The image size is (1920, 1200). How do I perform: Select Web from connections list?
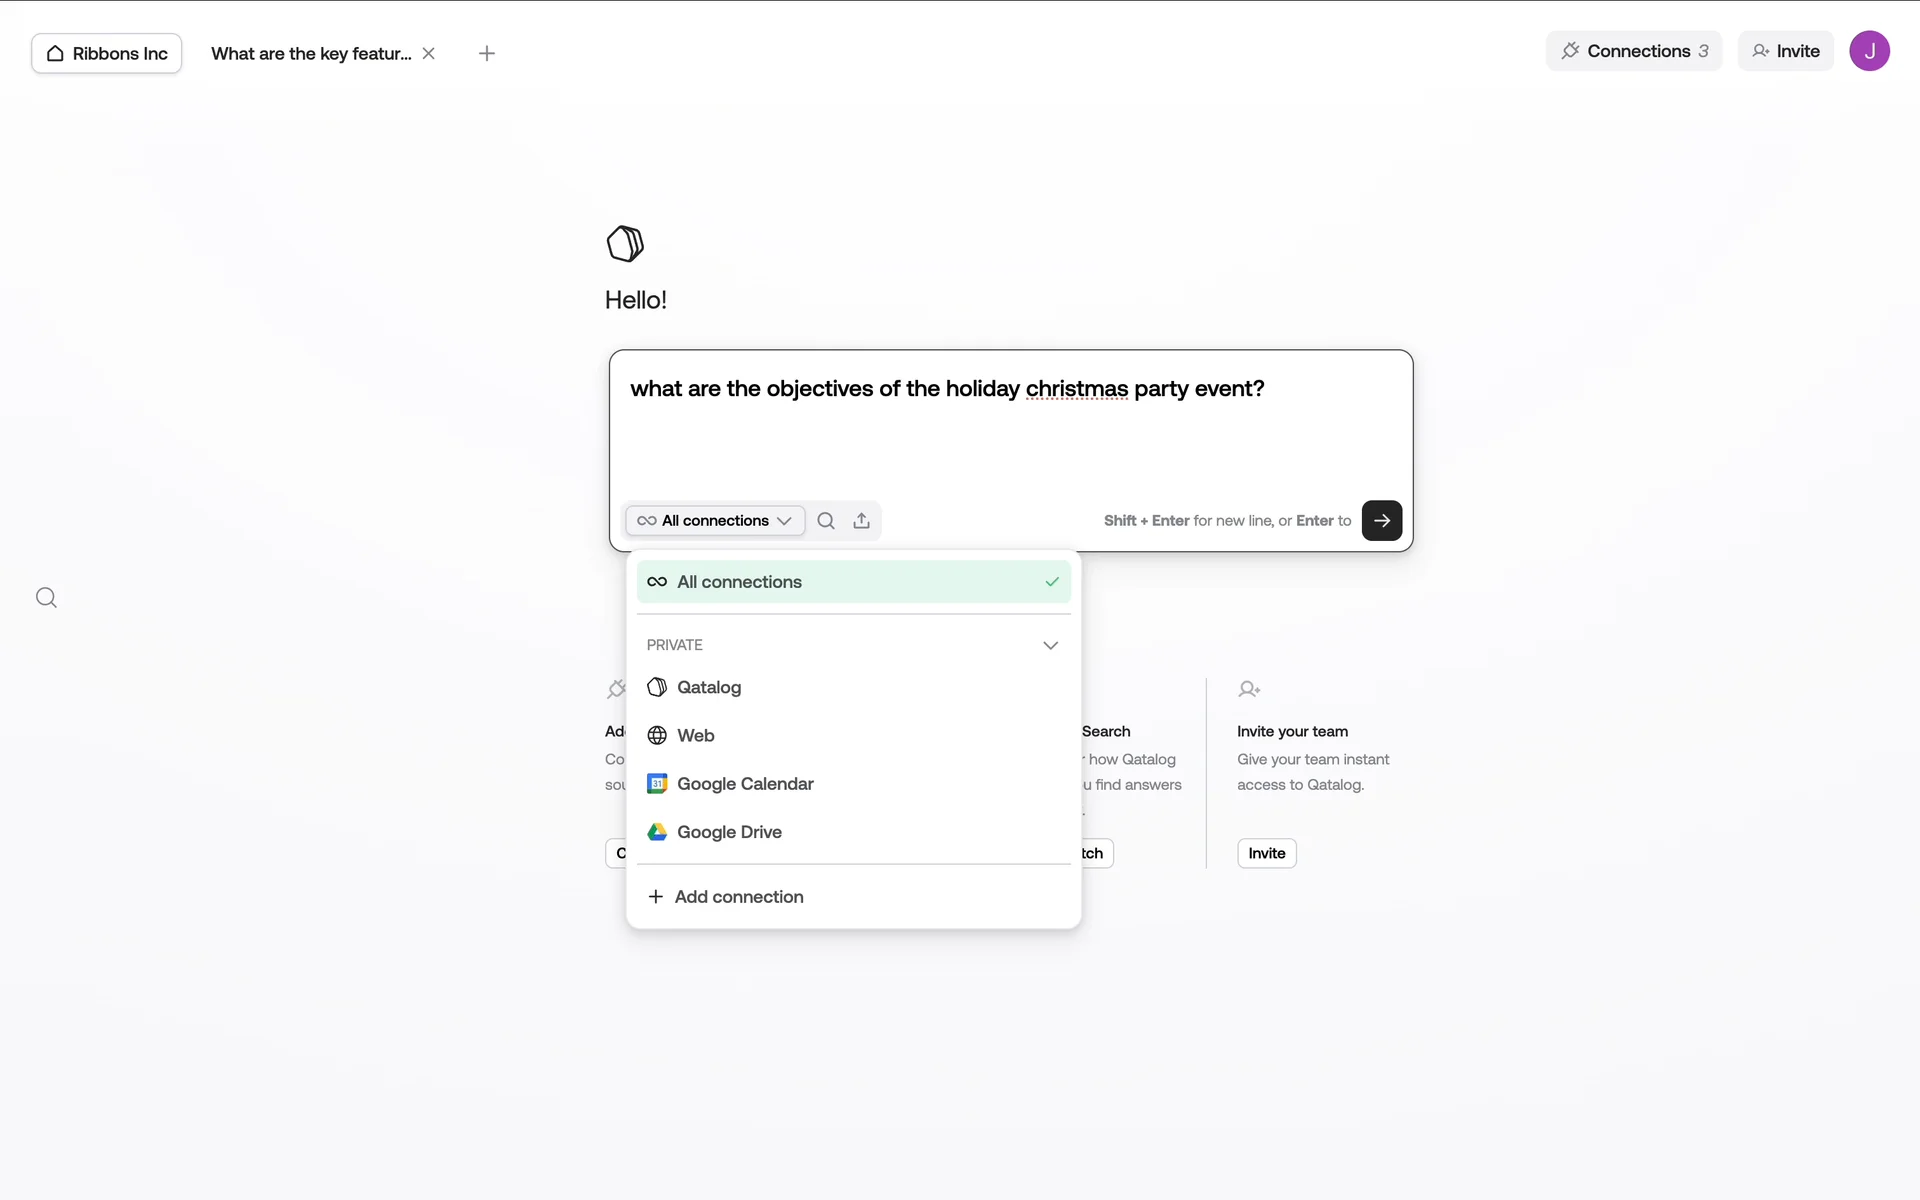tap(695, 736)
